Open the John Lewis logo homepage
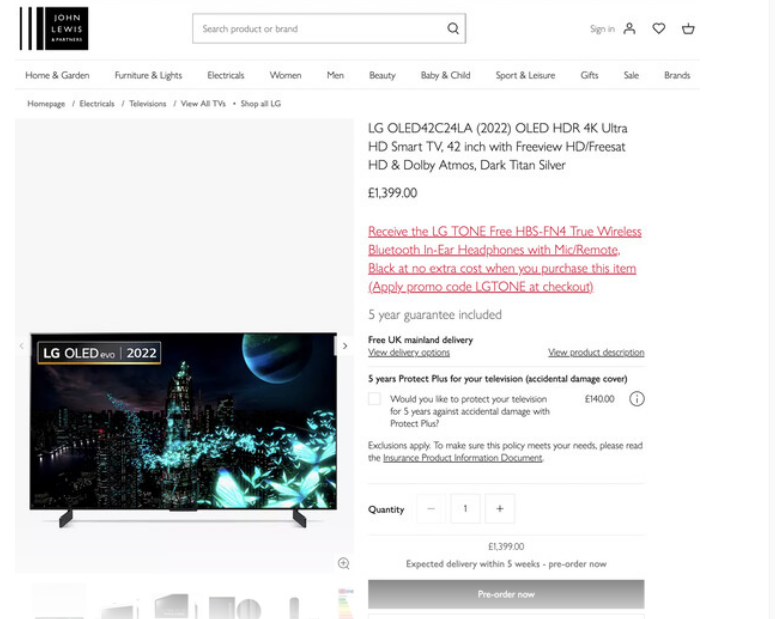775x619 pixels. [54, 28]
